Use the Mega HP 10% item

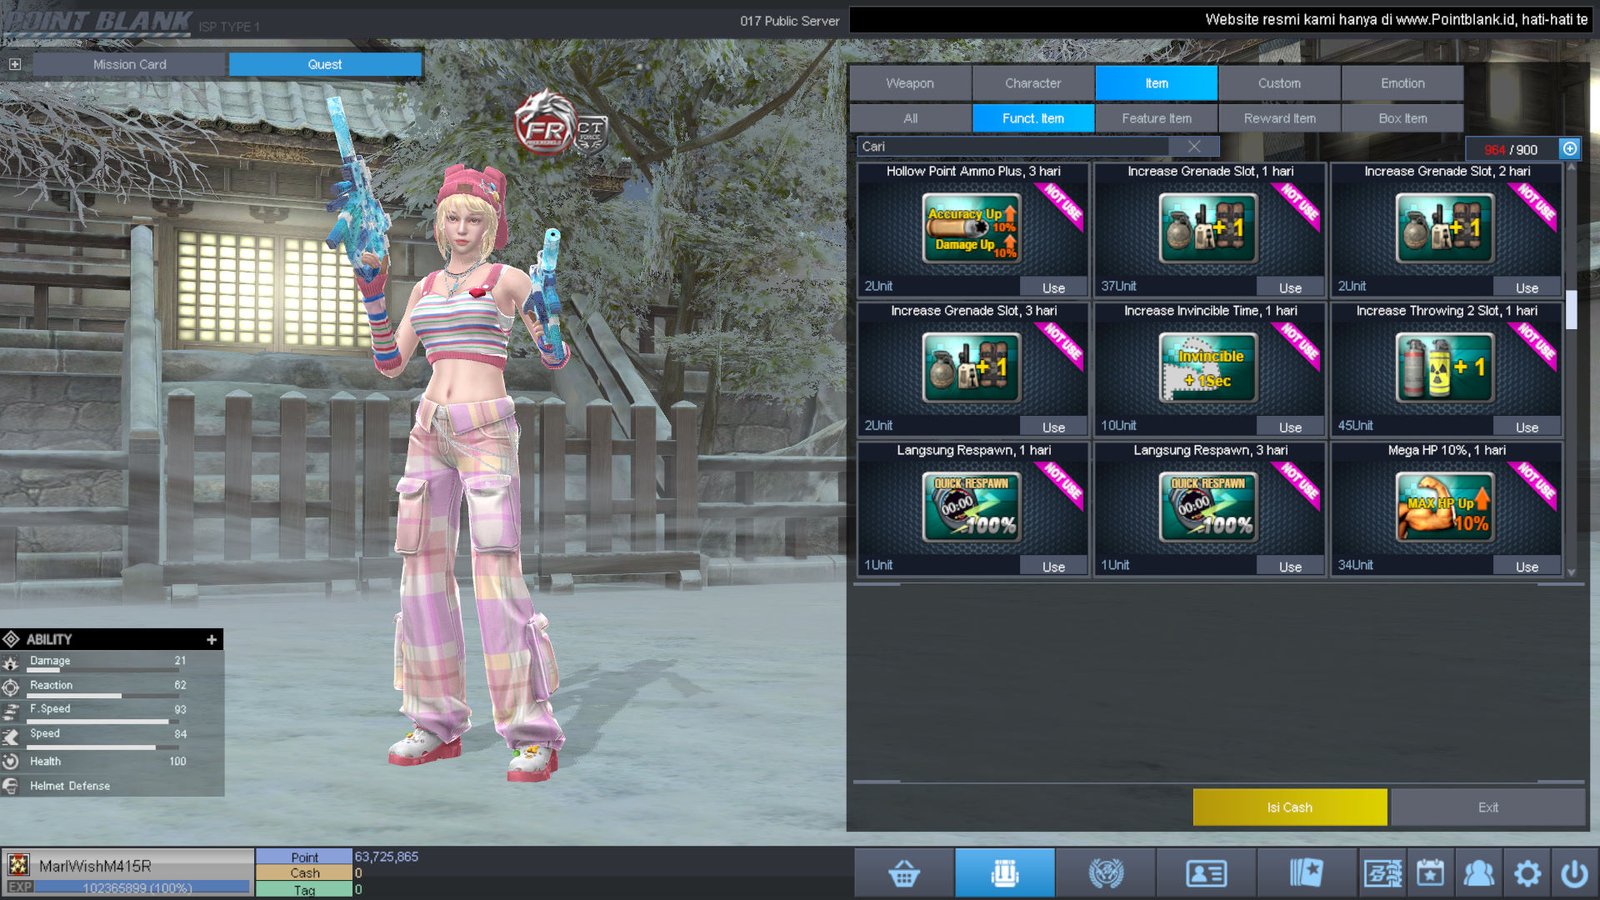click(1526, 566)
